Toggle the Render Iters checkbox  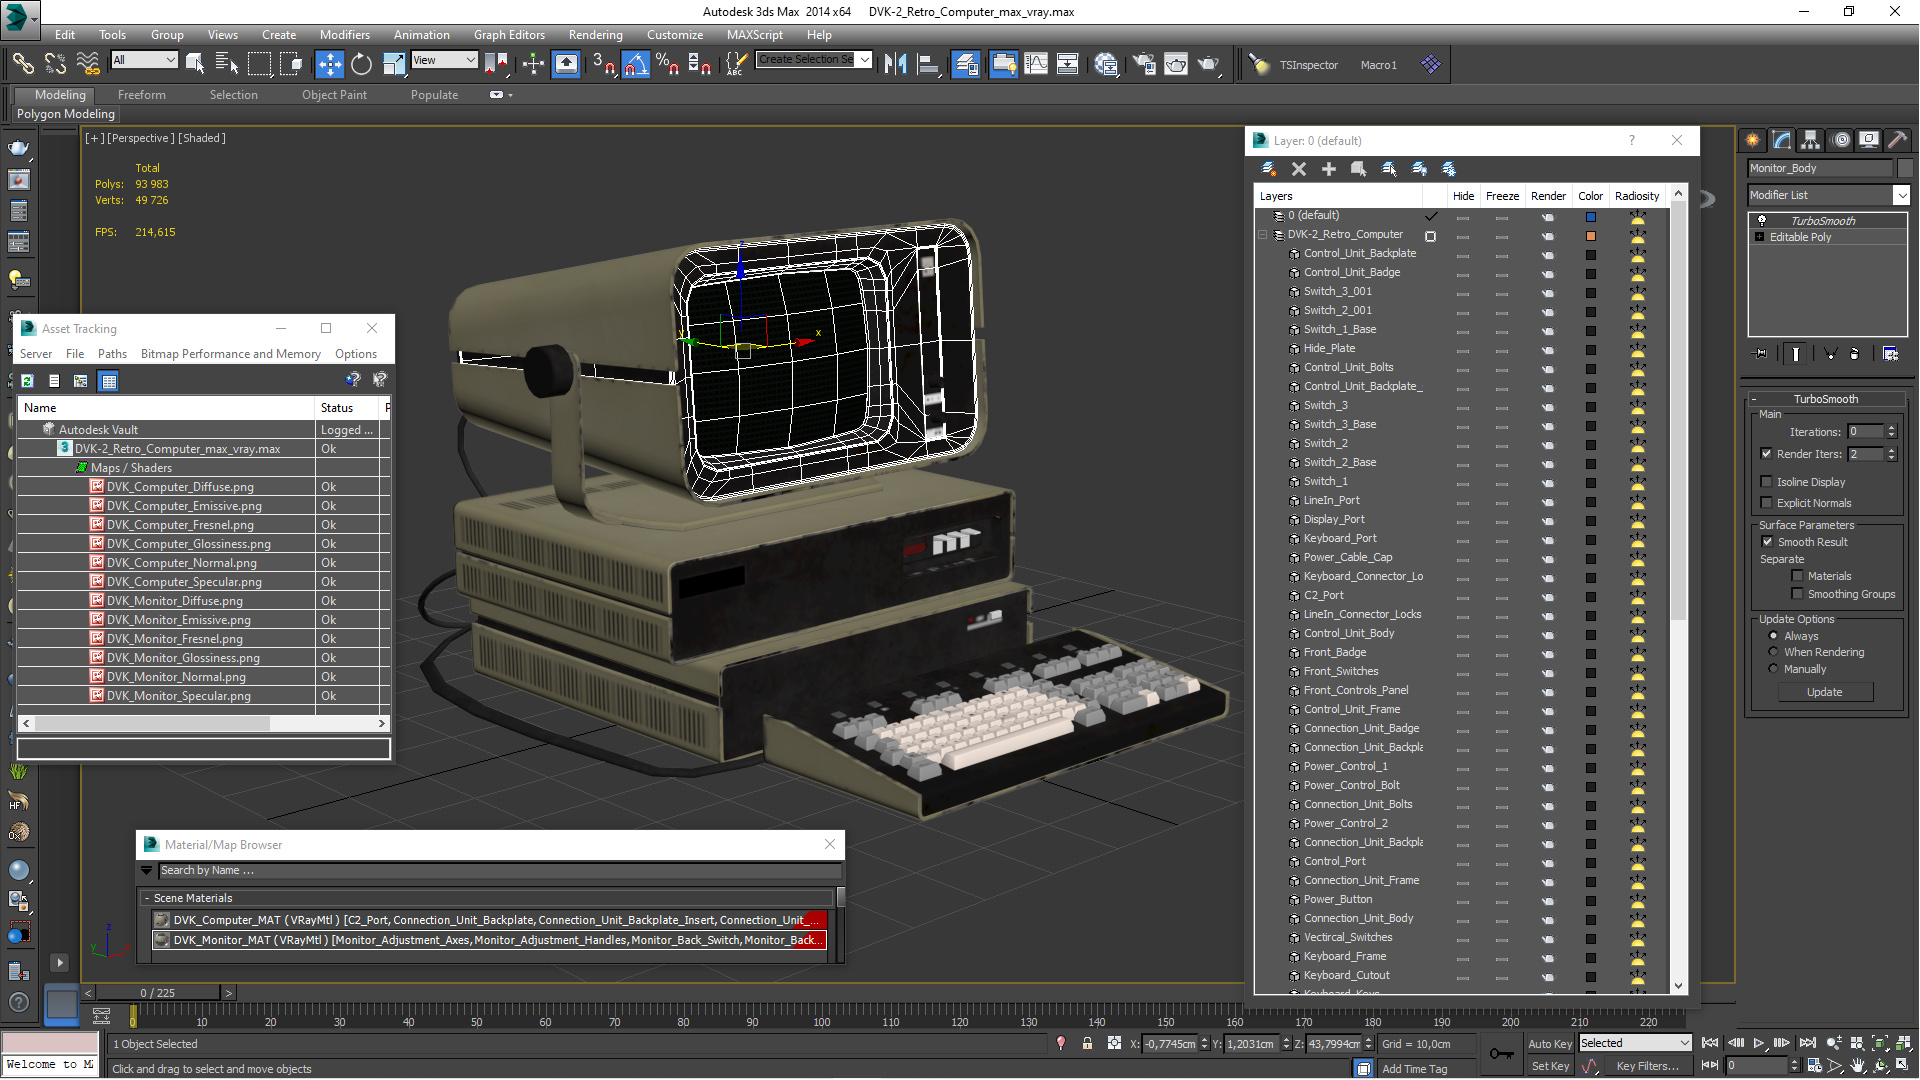1766,453
